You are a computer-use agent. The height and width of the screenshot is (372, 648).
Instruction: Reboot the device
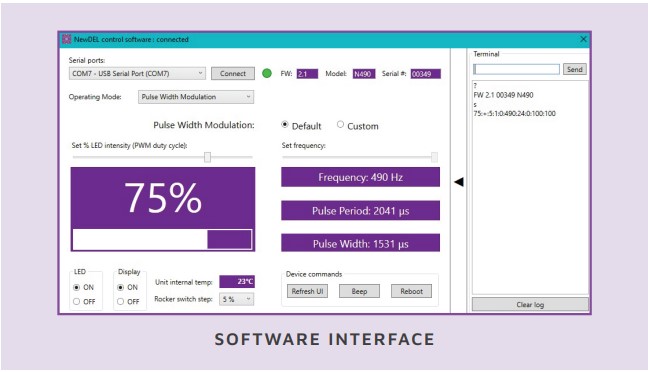[411, 291]
